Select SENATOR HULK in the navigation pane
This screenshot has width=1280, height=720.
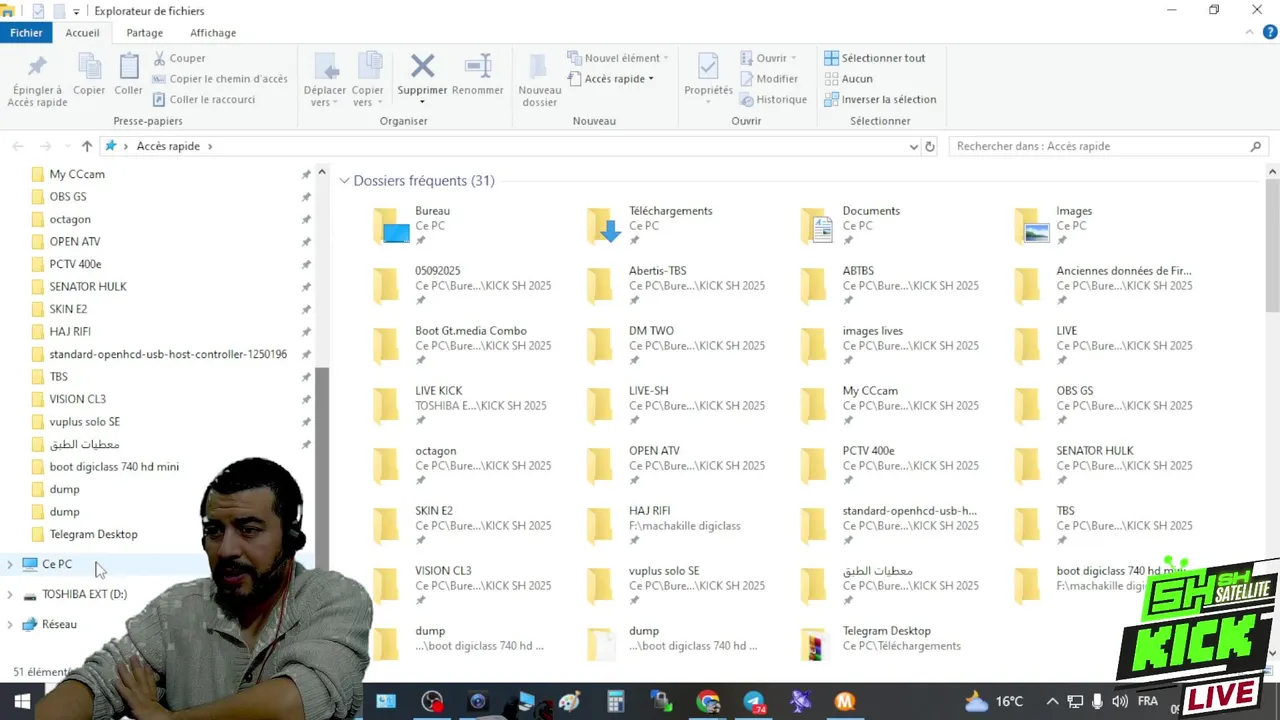click(88, 287)
